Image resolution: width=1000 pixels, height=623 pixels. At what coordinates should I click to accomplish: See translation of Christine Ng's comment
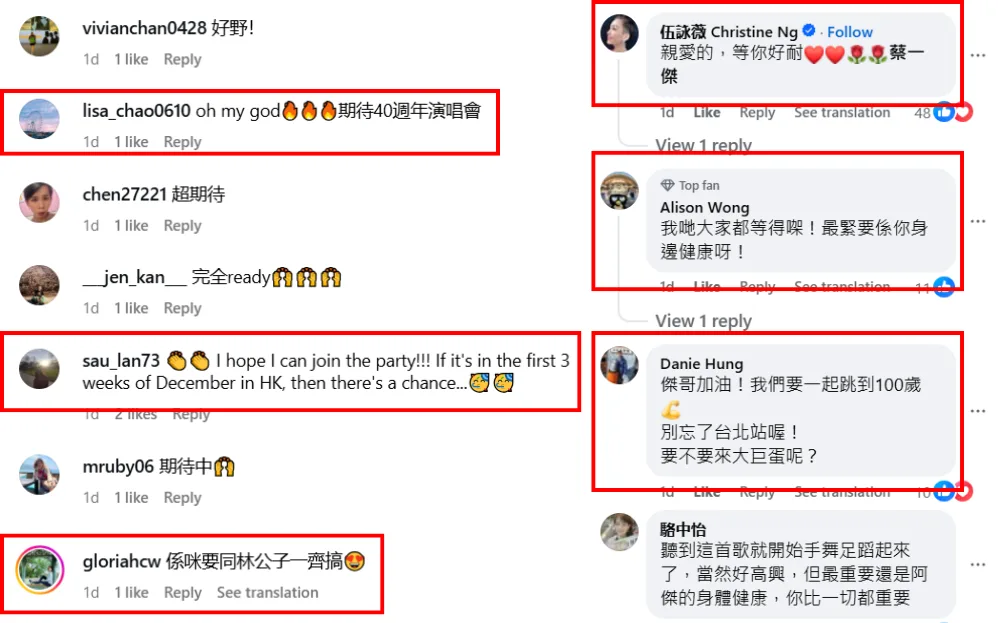click(x=842, y=113)
